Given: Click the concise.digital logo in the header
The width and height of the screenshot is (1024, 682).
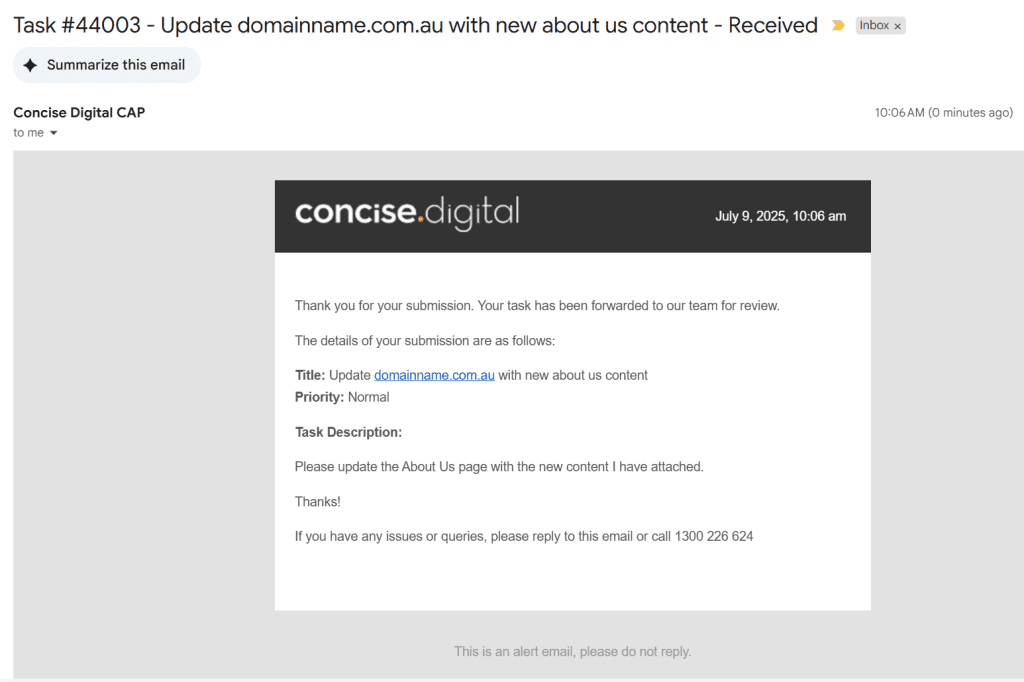Looking at the screenshot, I should point(407,213).
